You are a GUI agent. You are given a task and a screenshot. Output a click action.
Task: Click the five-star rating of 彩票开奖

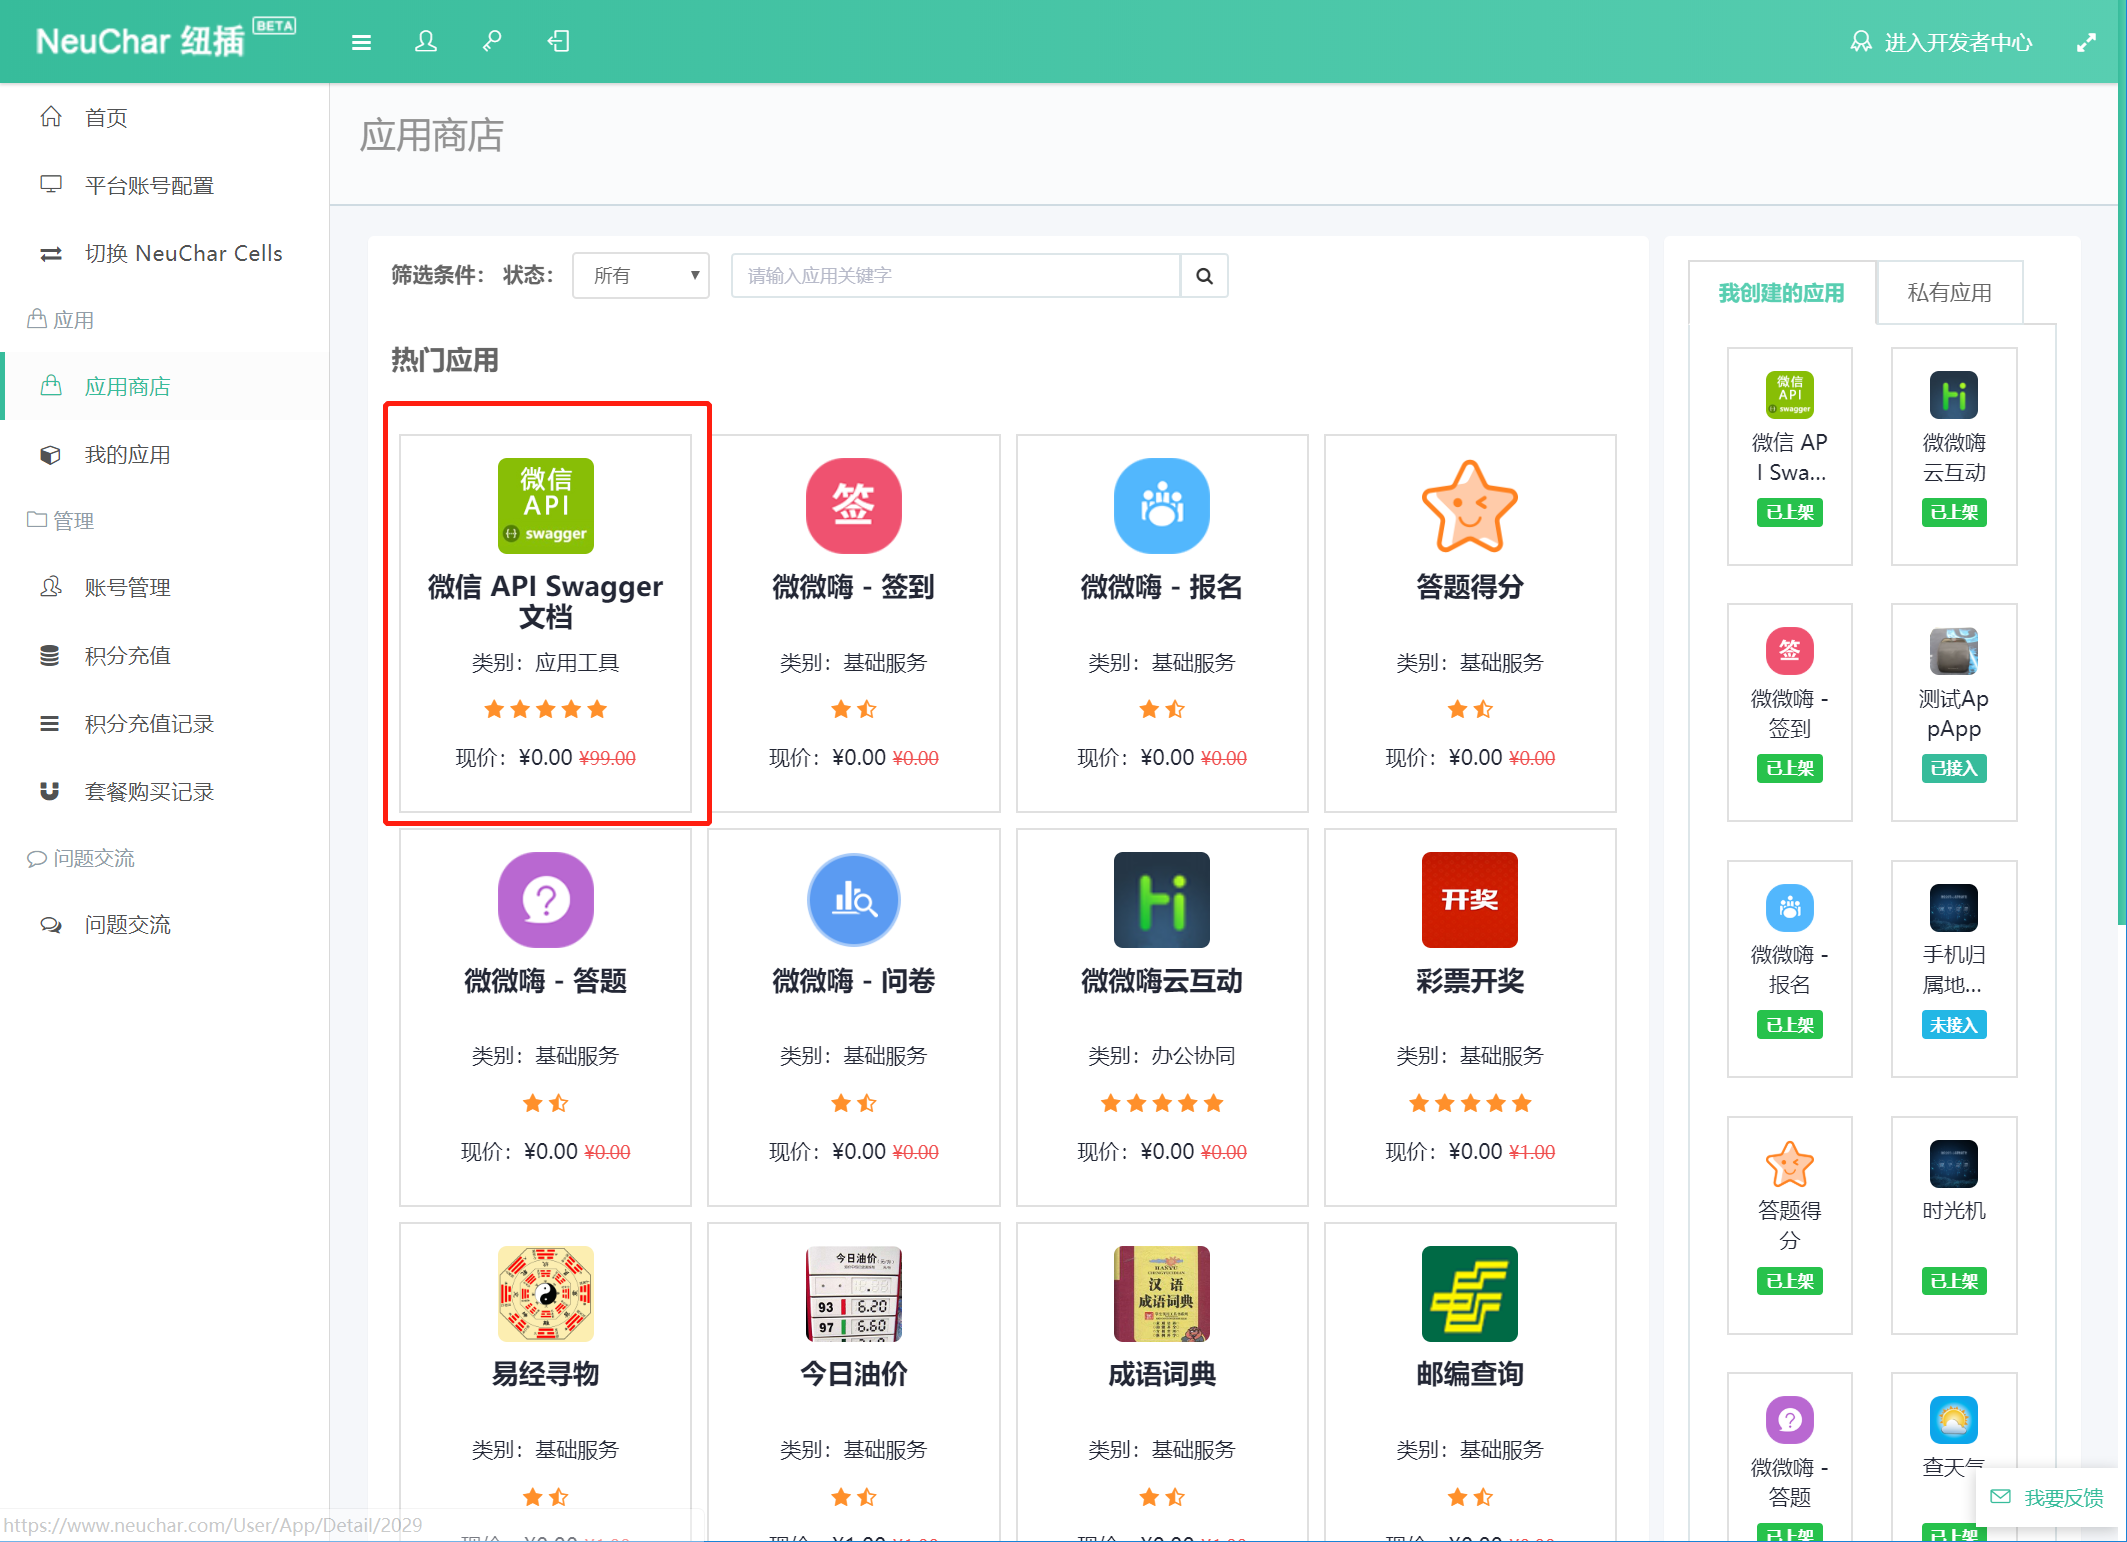tap(1470, 1103)
